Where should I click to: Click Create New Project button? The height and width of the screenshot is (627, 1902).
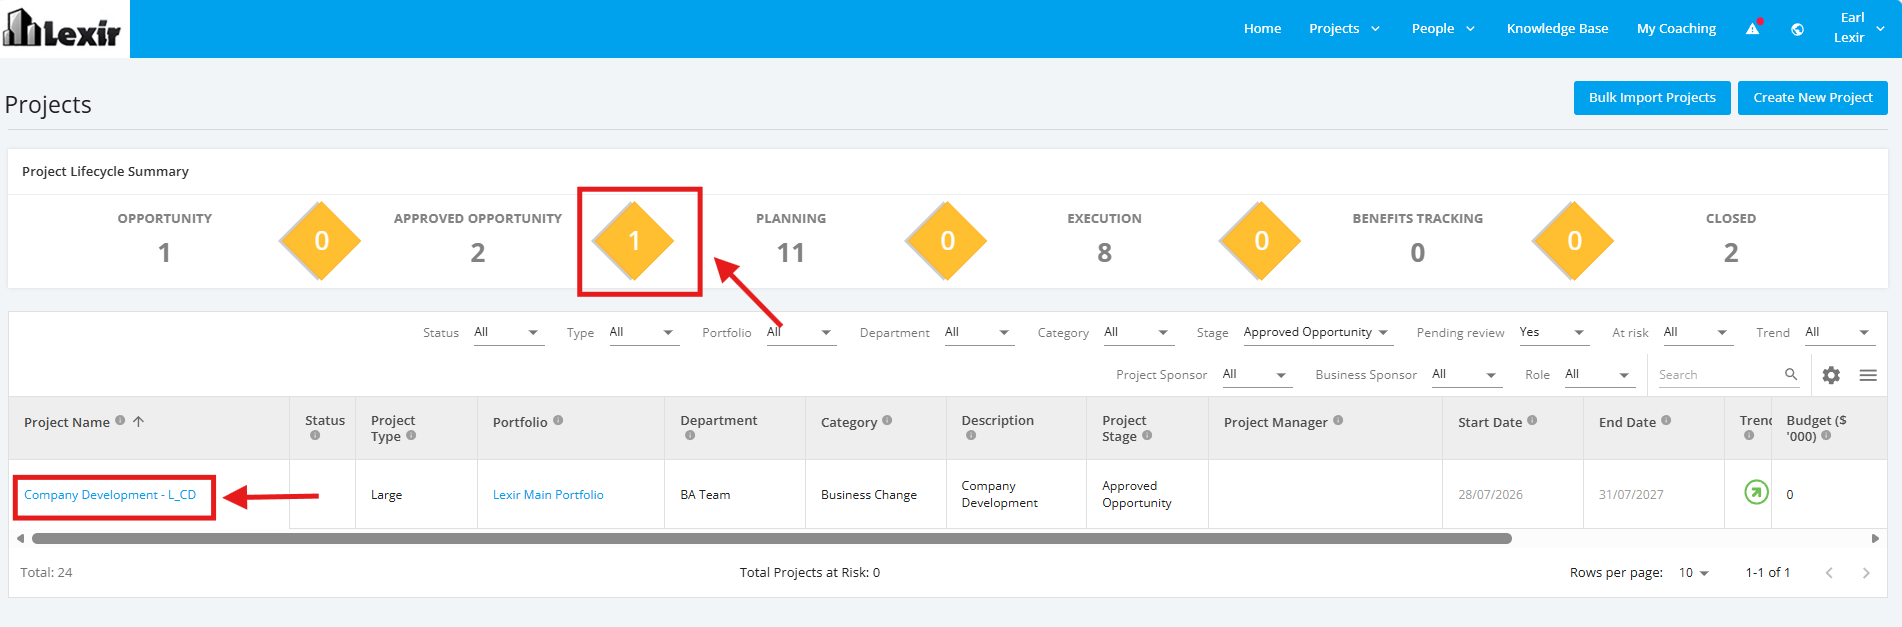tap(1812, 98)
